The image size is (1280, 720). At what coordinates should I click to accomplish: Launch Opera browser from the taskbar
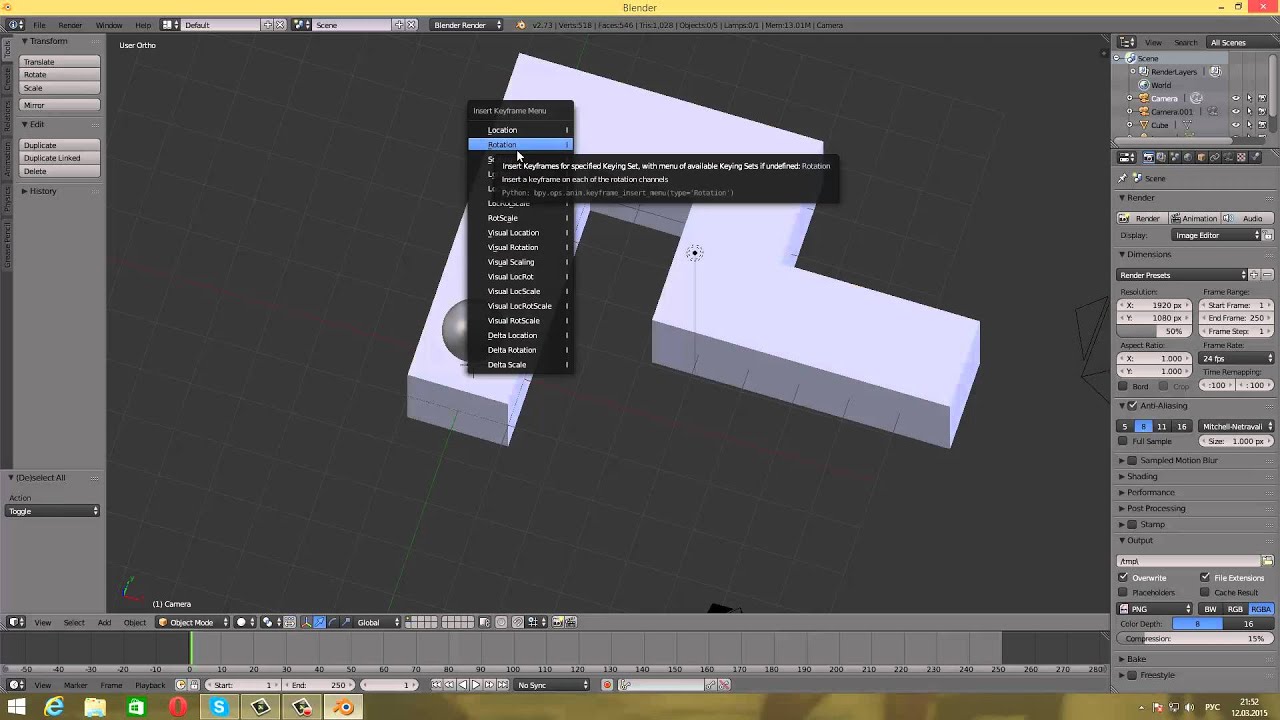click(178, 708)
